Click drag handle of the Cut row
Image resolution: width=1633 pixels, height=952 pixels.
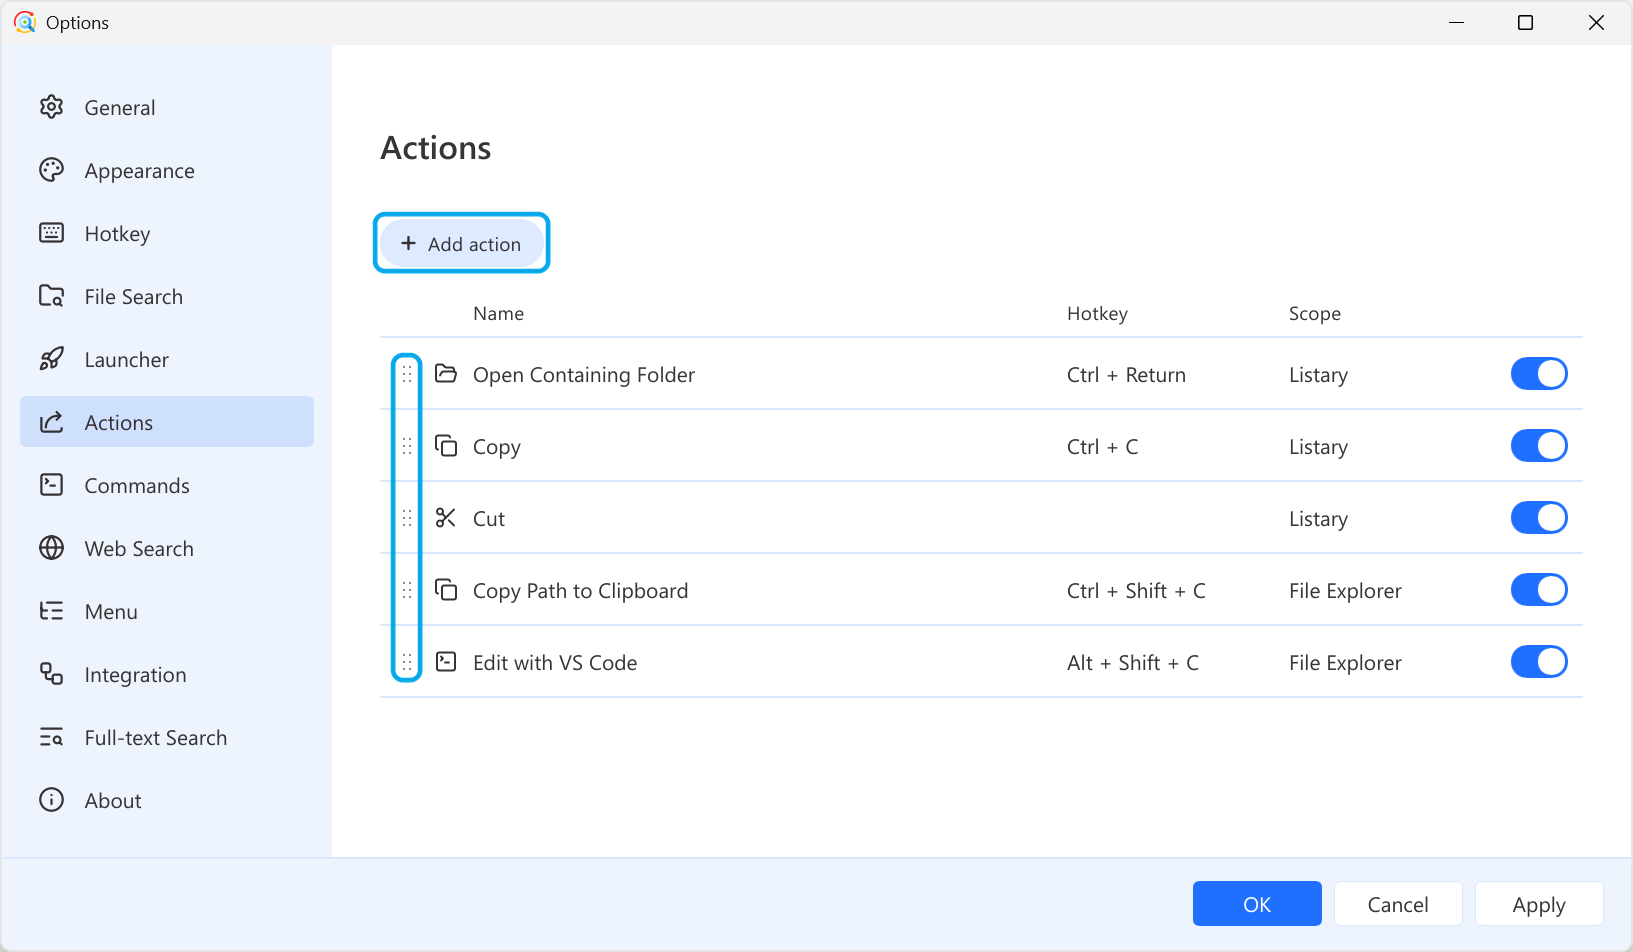click(407, 518)
